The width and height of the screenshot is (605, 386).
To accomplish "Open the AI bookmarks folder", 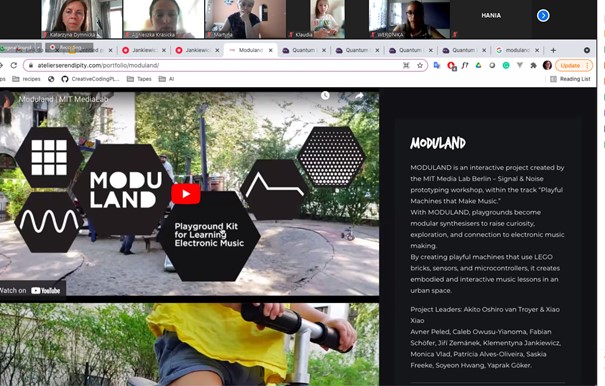I will pos(167,79).
